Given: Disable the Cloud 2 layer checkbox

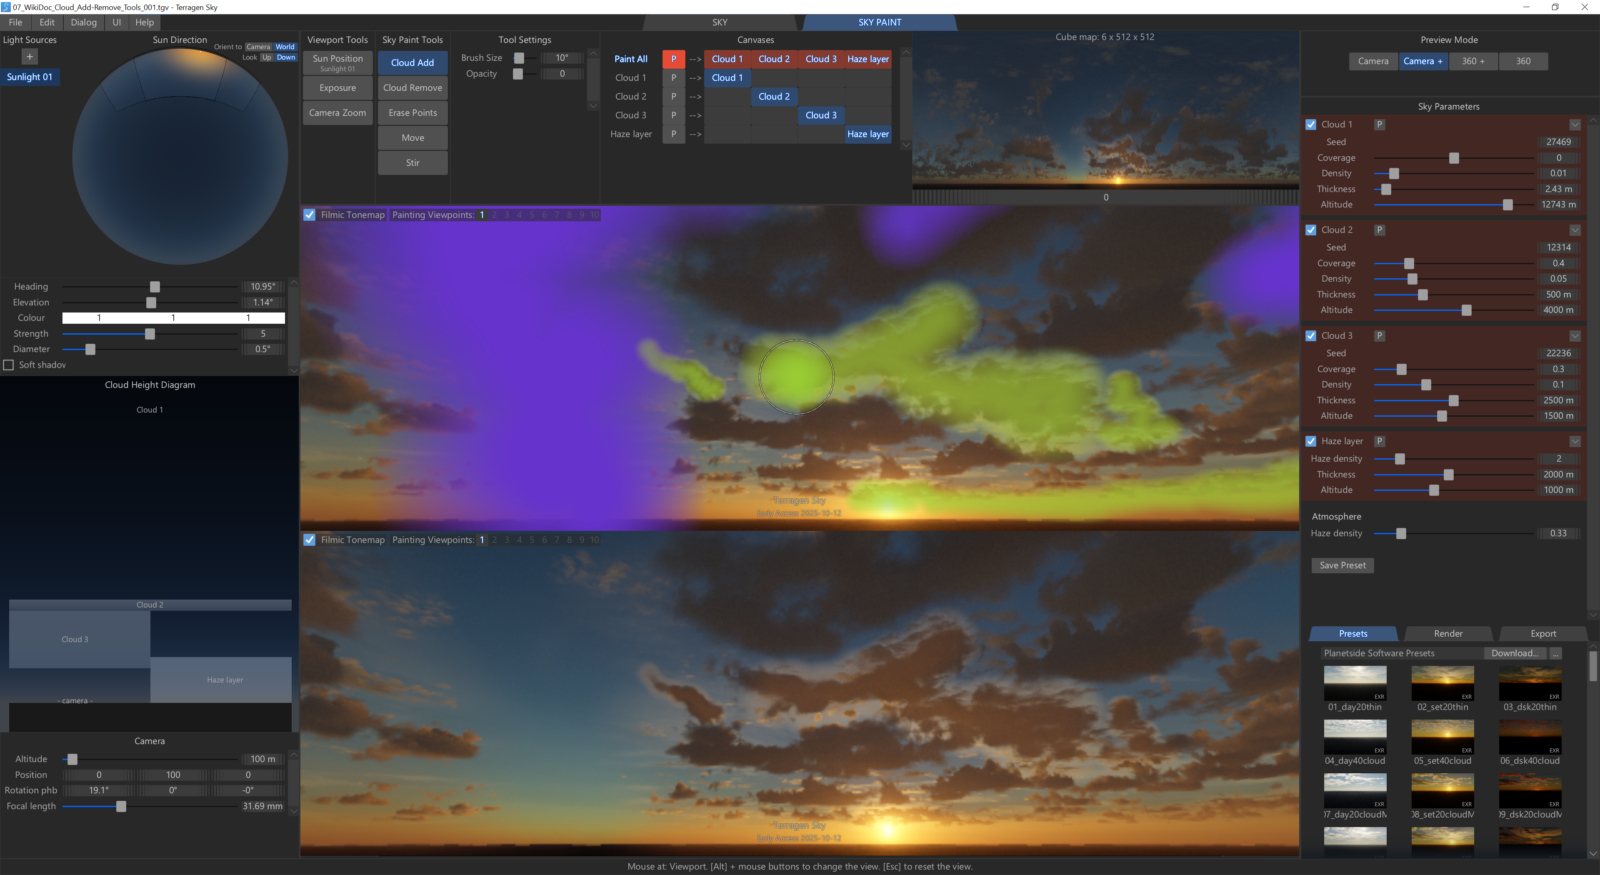Looking at the screenshot, I should [1311, 230].
